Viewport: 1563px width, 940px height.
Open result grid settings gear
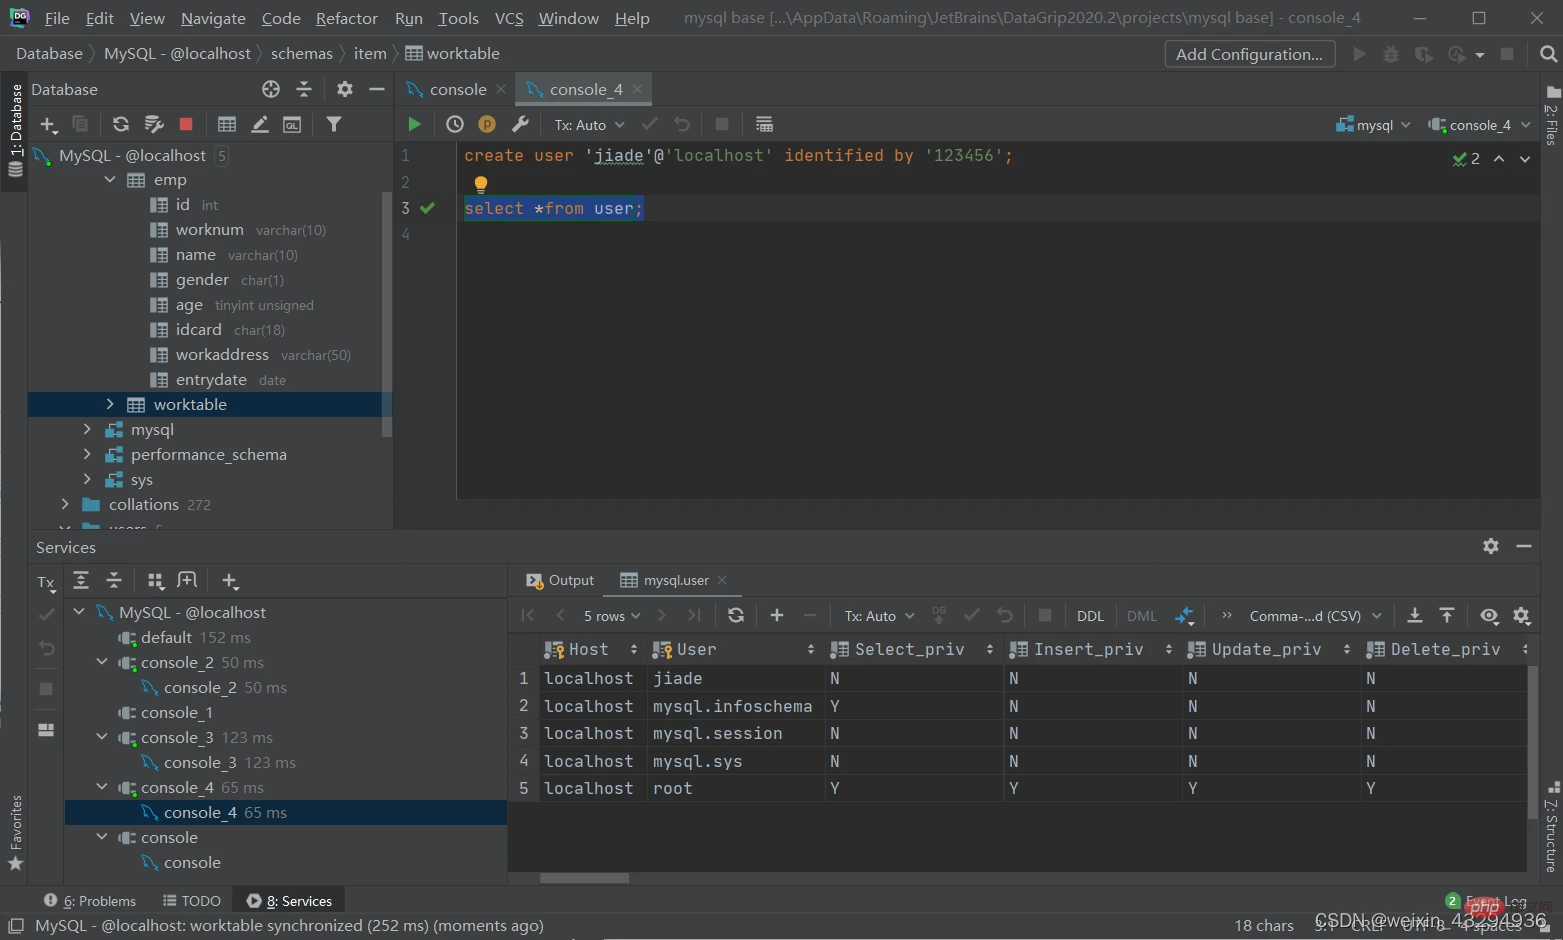pos(1522,616)
